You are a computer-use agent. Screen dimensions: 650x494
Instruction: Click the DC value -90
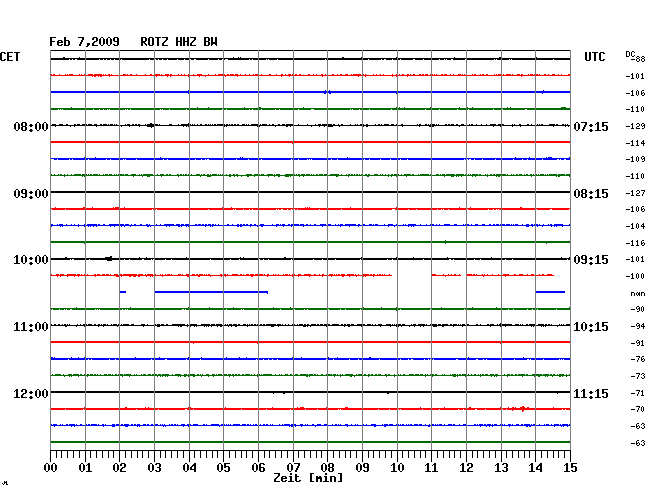pos(638,310)
